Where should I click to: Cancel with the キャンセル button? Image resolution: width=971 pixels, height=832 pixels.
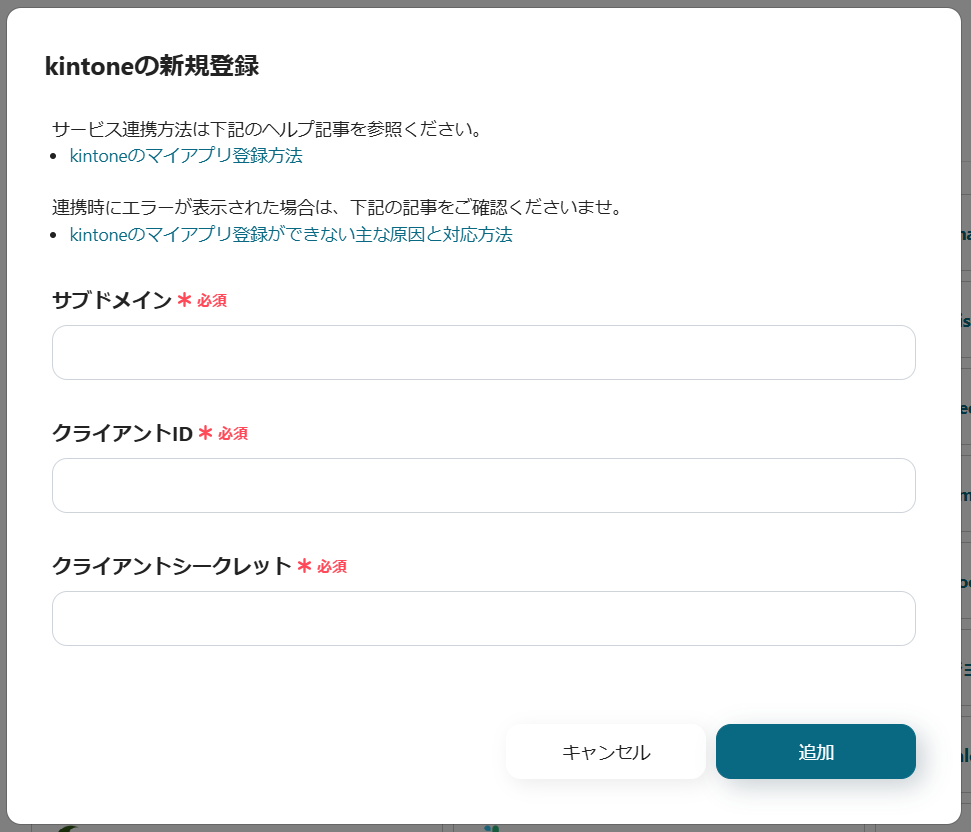[x=606, y=752]
